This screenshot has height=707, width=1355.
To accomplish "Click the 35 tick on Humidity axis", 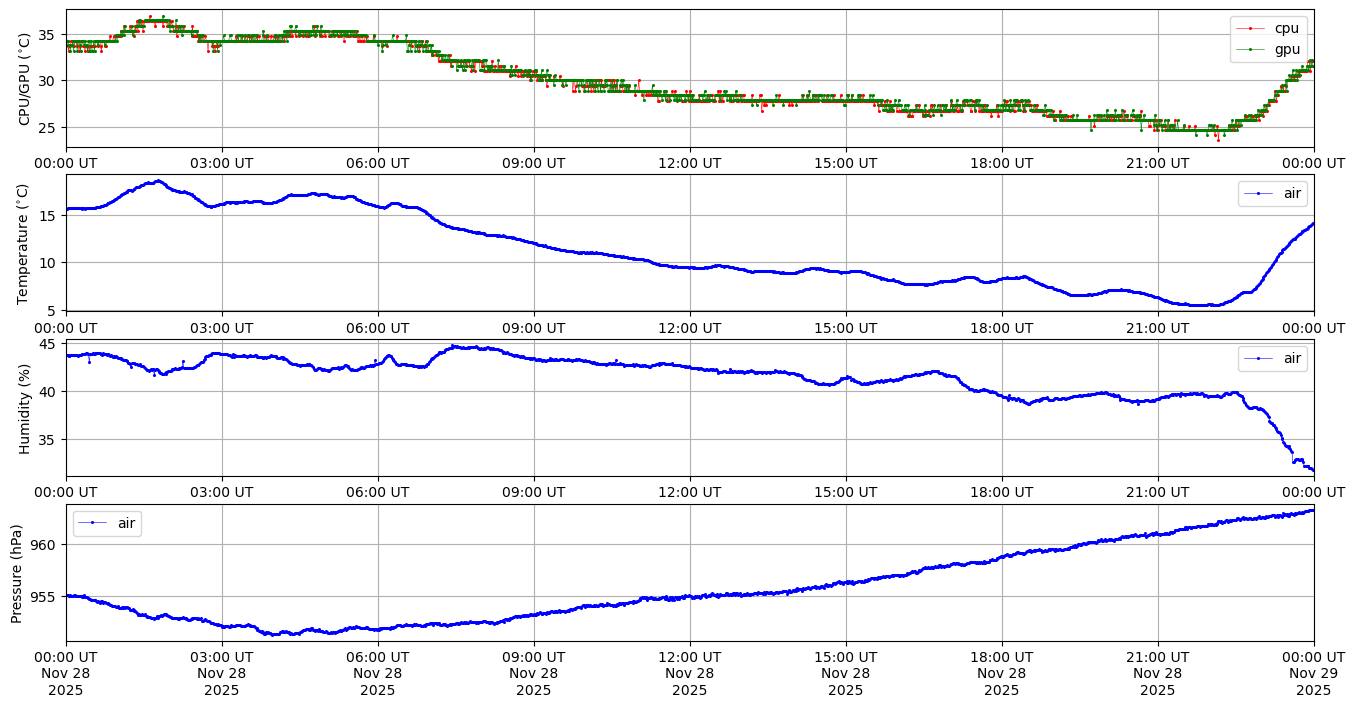I will tap(48, 440).
